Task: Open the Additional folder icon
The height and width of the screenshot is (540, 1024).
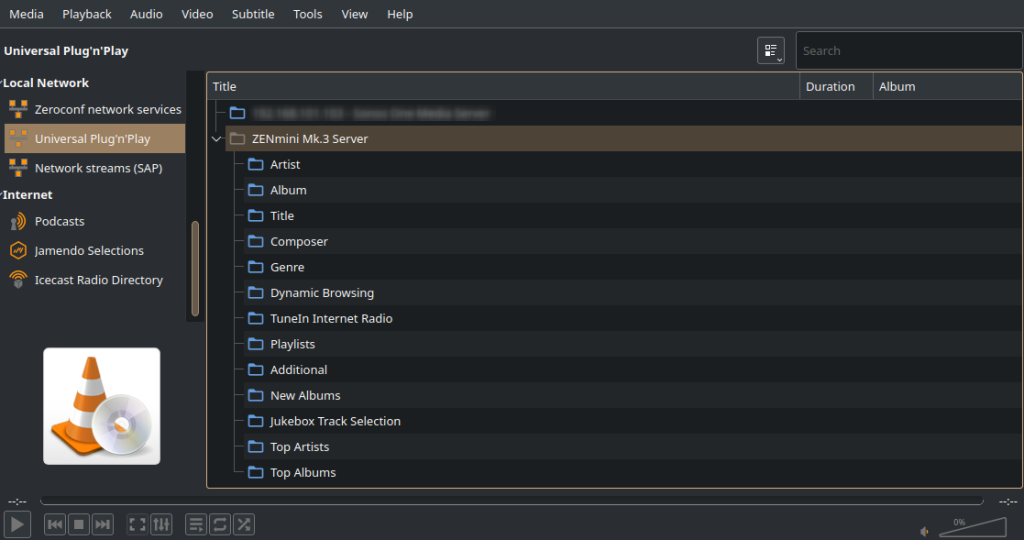Action: [x=256, y=370]
